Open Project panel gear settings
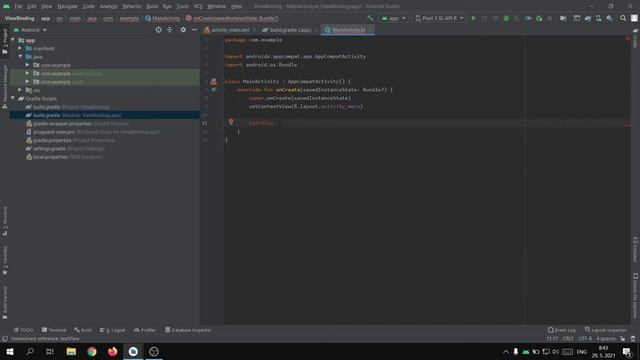Viewport: 640px width, 360px height. (183, 30)
